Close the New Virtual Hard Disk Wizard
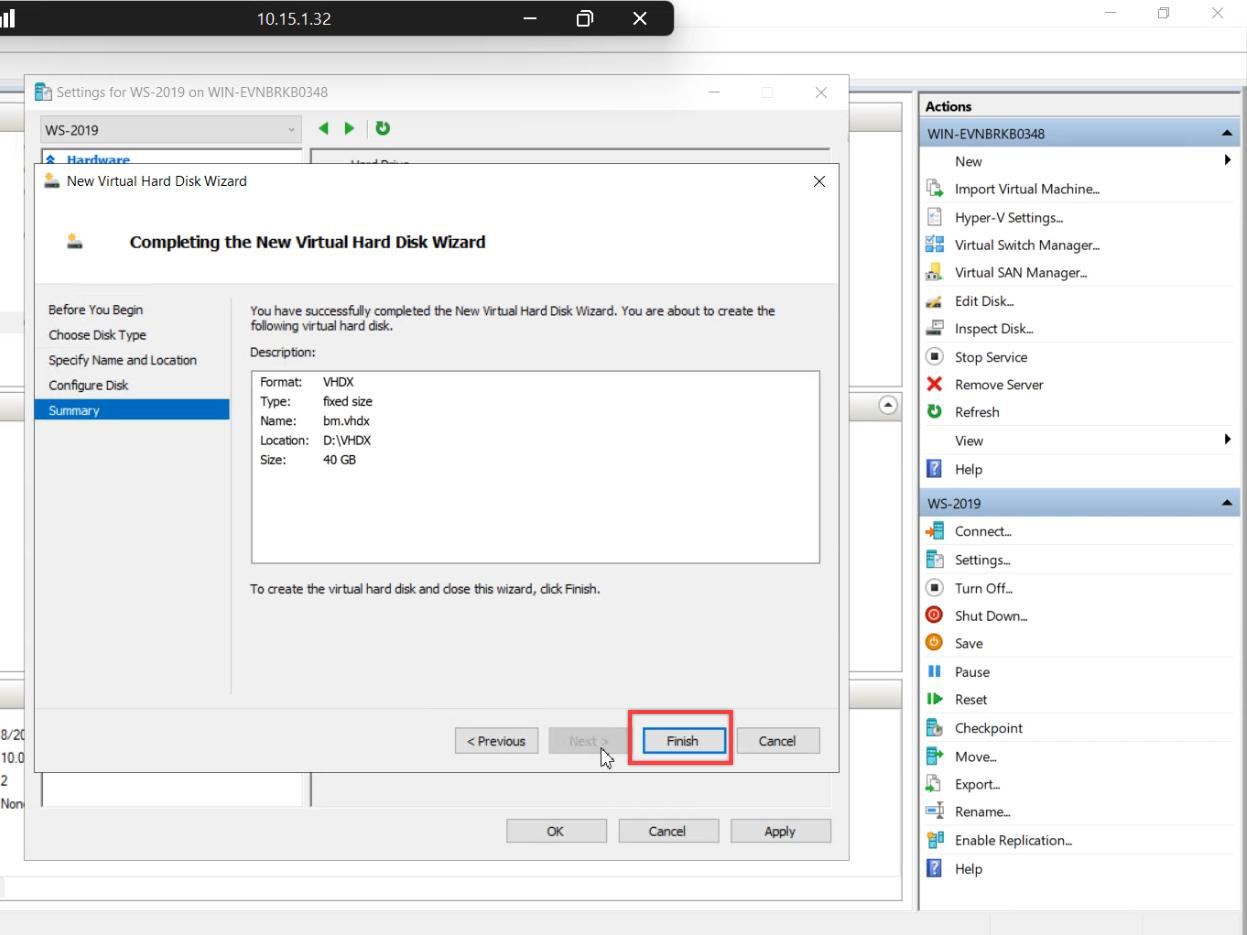1247x935 pixels. 819,181
